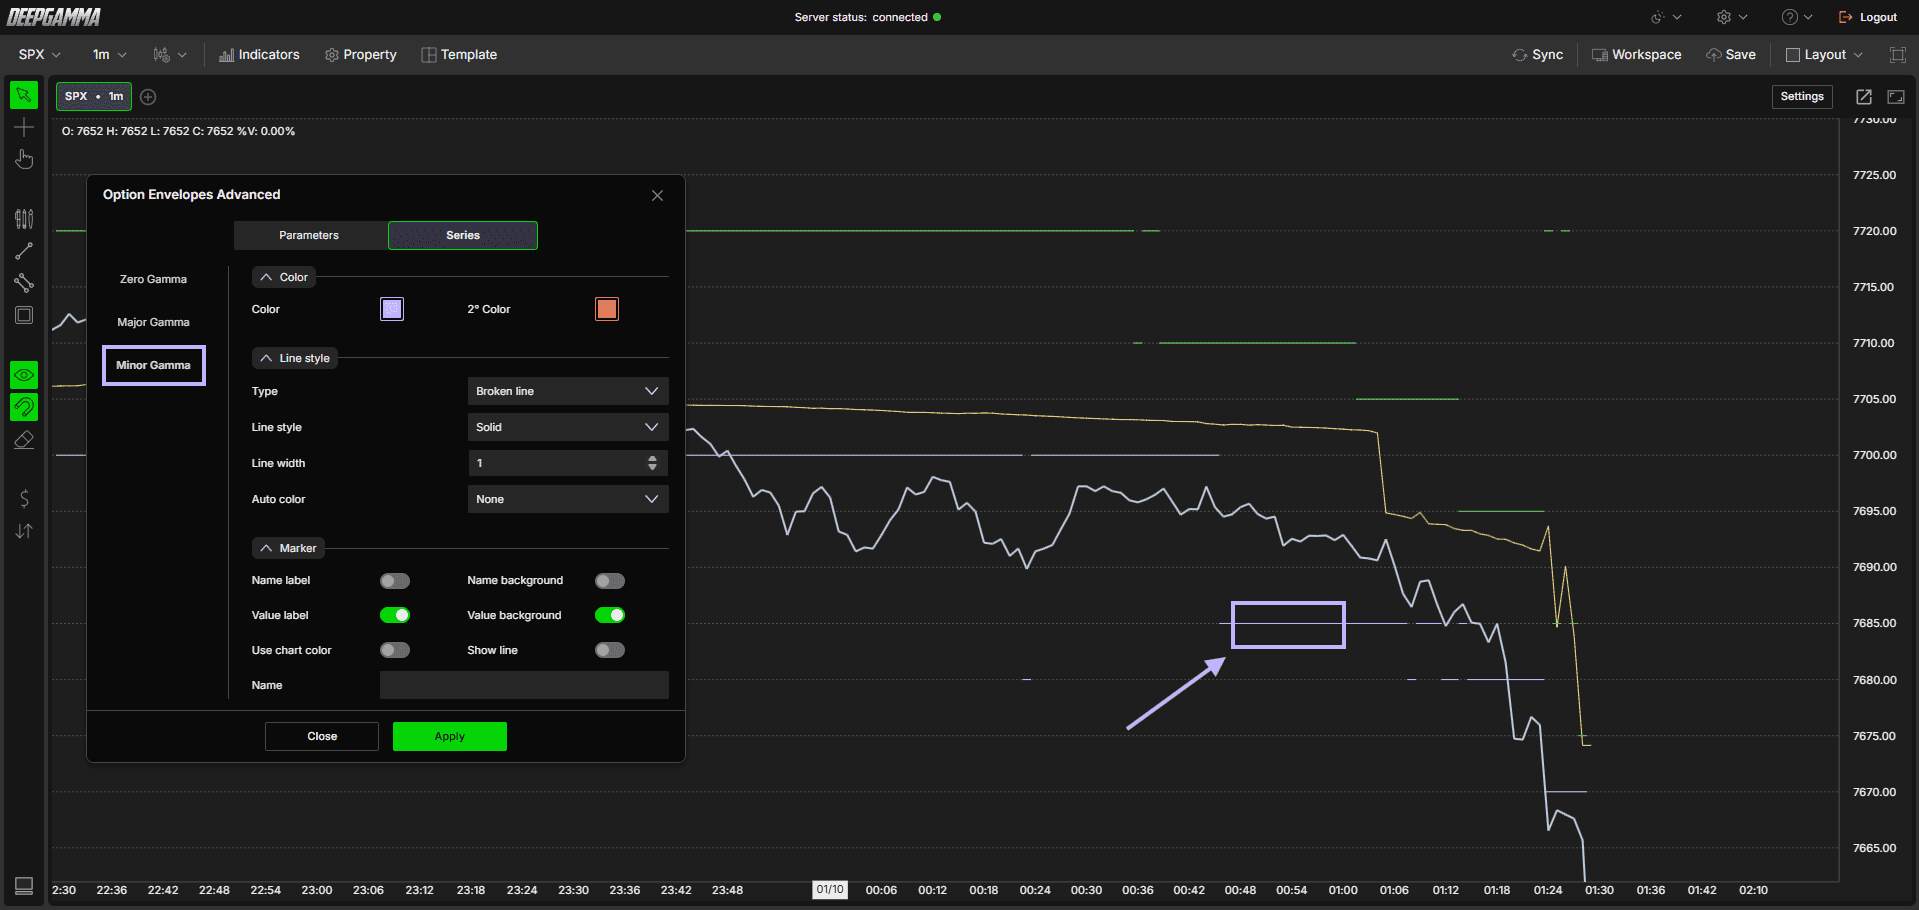
Task: Collapse the Line style section
Action: [x=295, y=358]
